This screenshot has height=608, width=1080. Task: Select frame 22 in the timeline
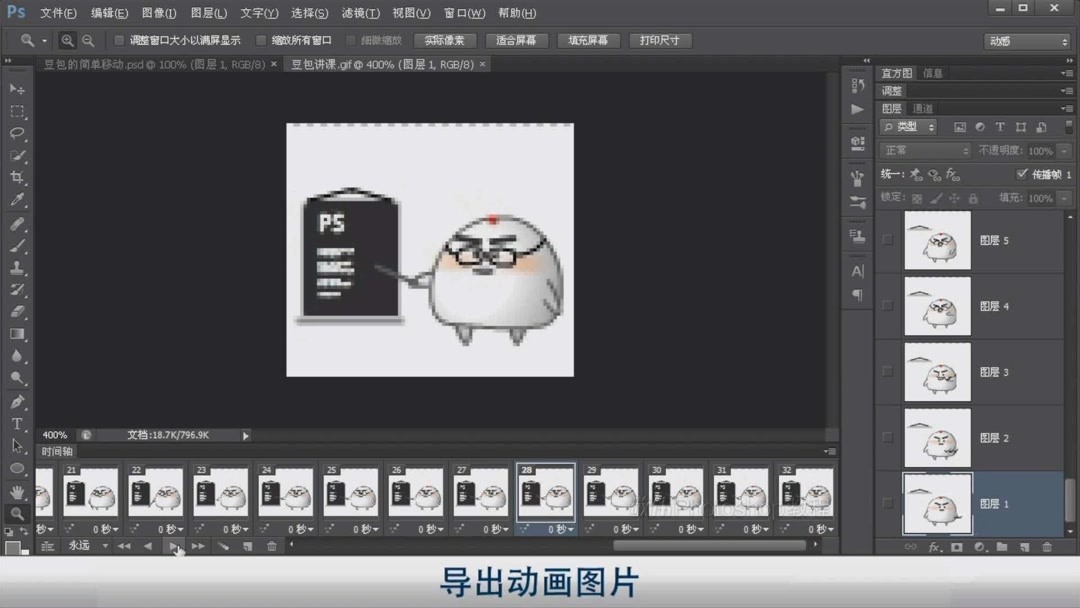[x=155, y=492]
